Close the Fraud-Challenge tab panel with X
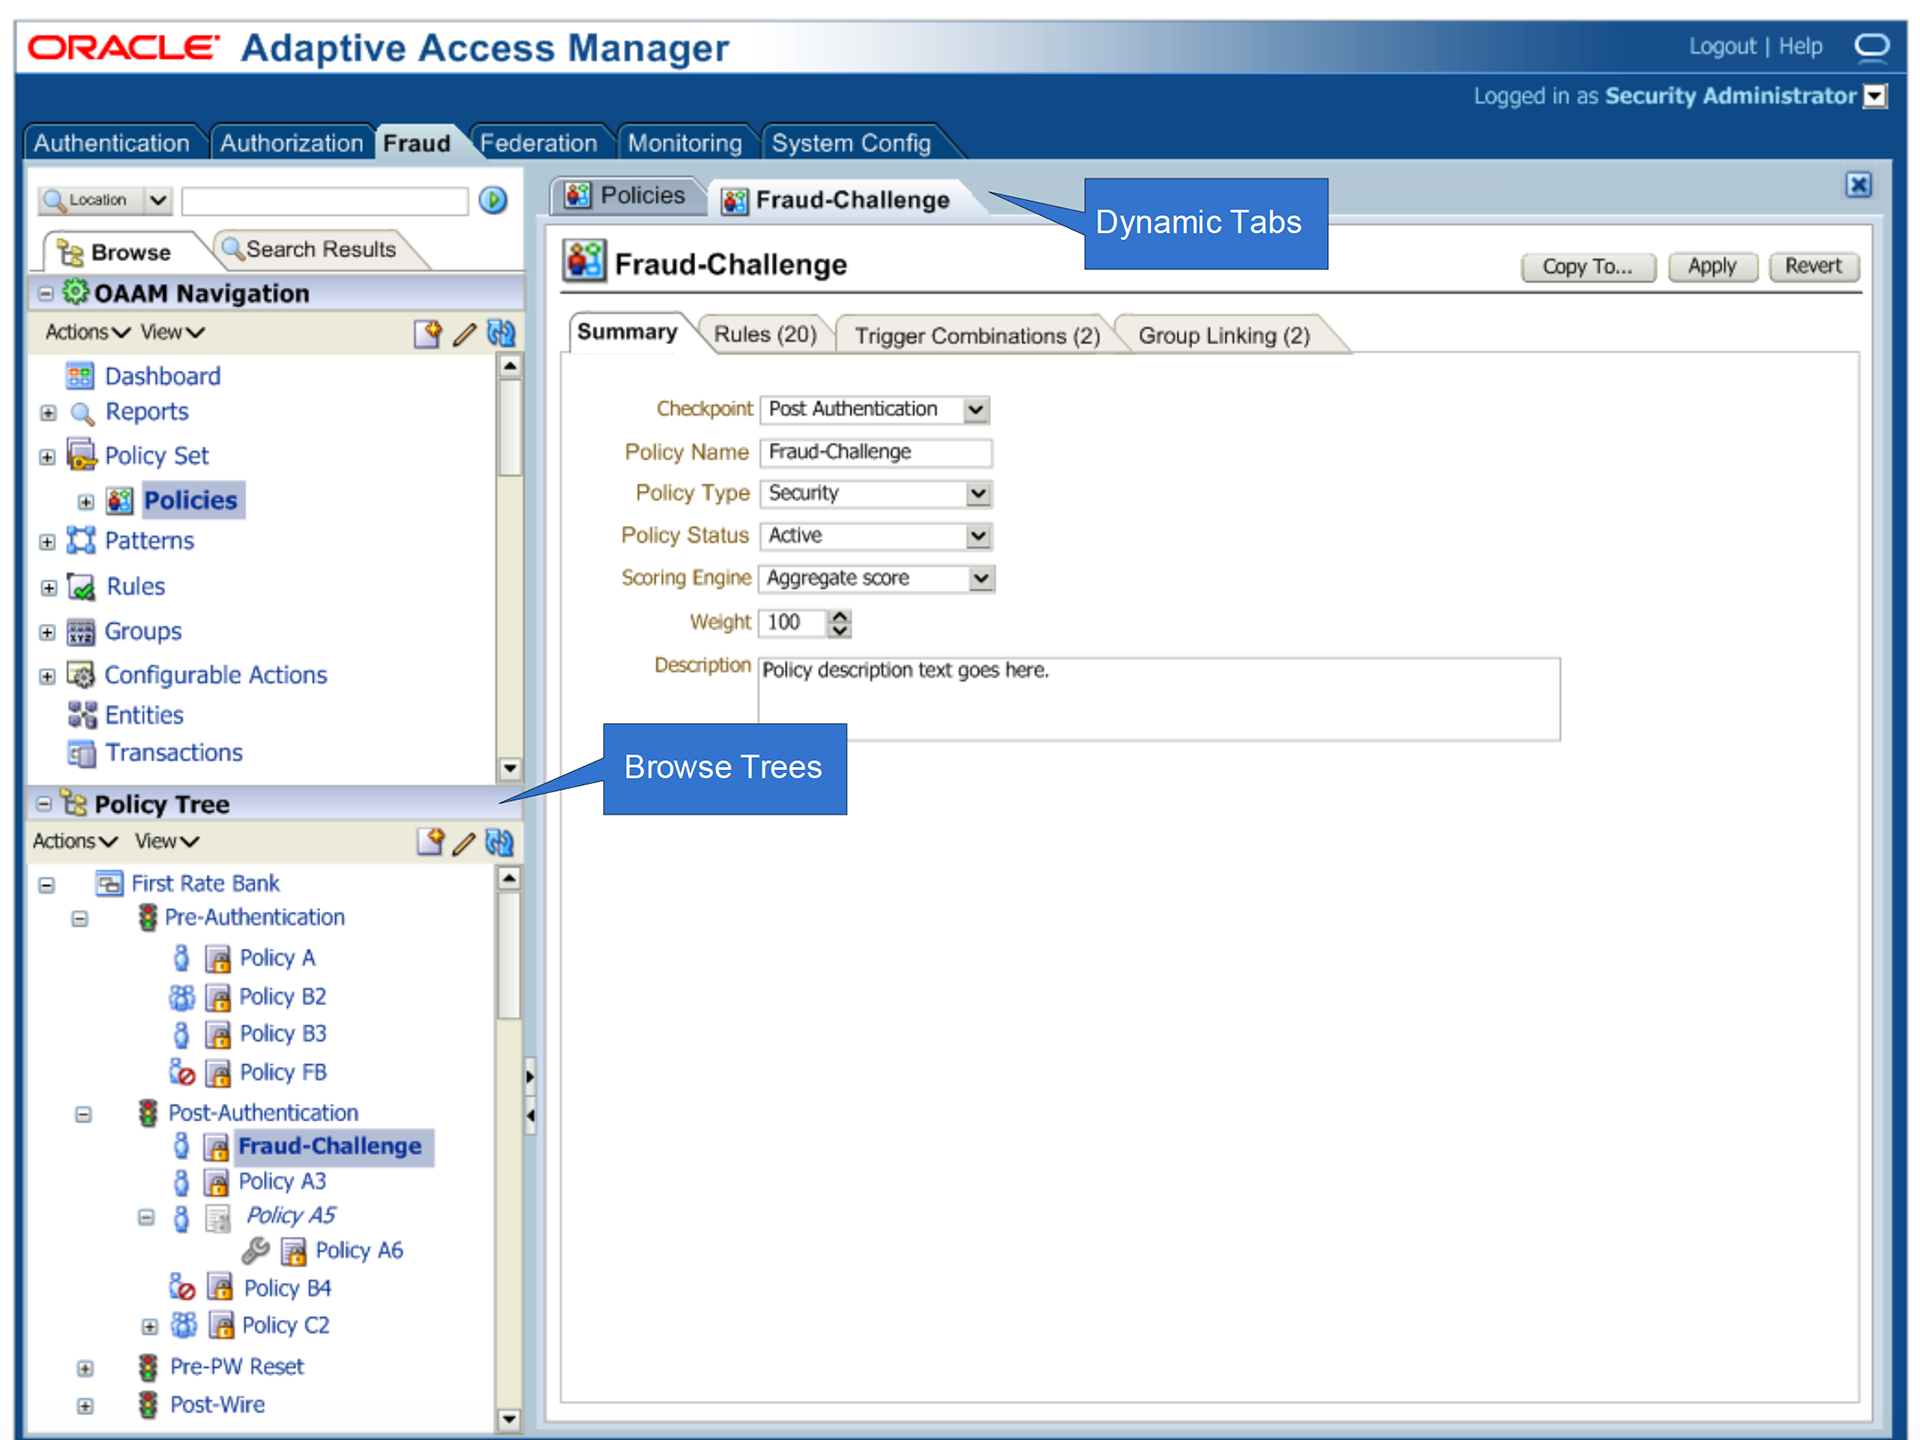Image resolution: width=1920 pixels, height=1440 pixels. (x=1858, y=185)
